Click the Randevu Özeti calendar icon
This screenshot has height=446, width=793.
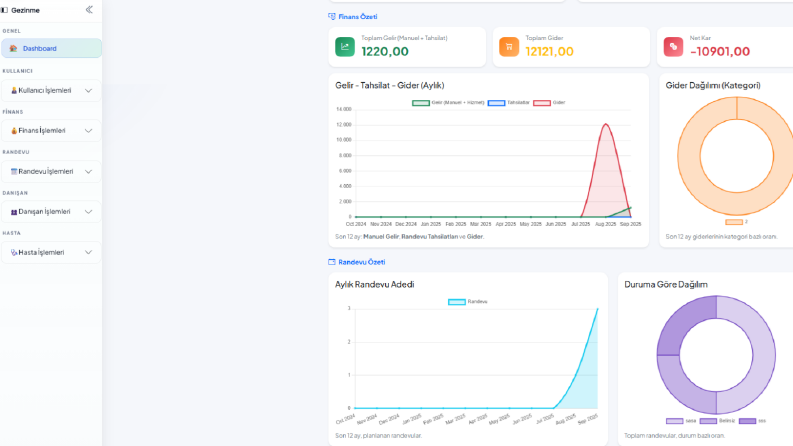pyautogui.click(x=332, y=262)
